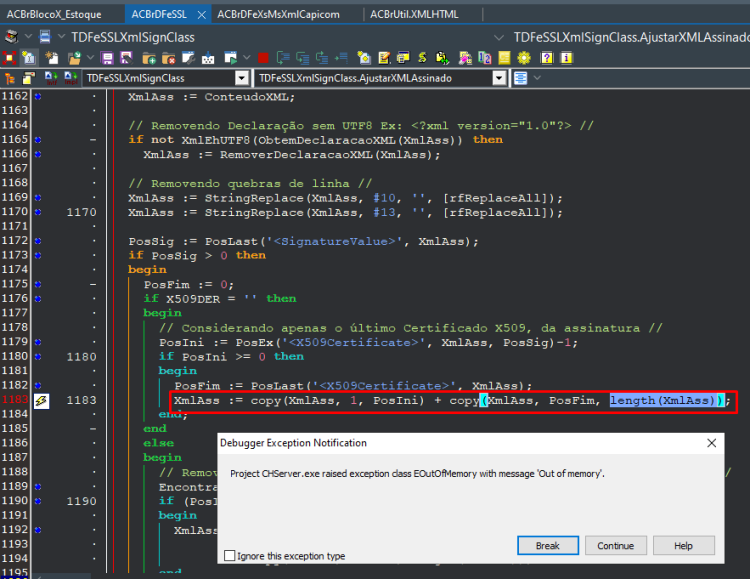Viewport: 750px width, 579px height.
Task: Tick 'Ignore this exception type' checkbox
Action: click(x=230, y=556)
